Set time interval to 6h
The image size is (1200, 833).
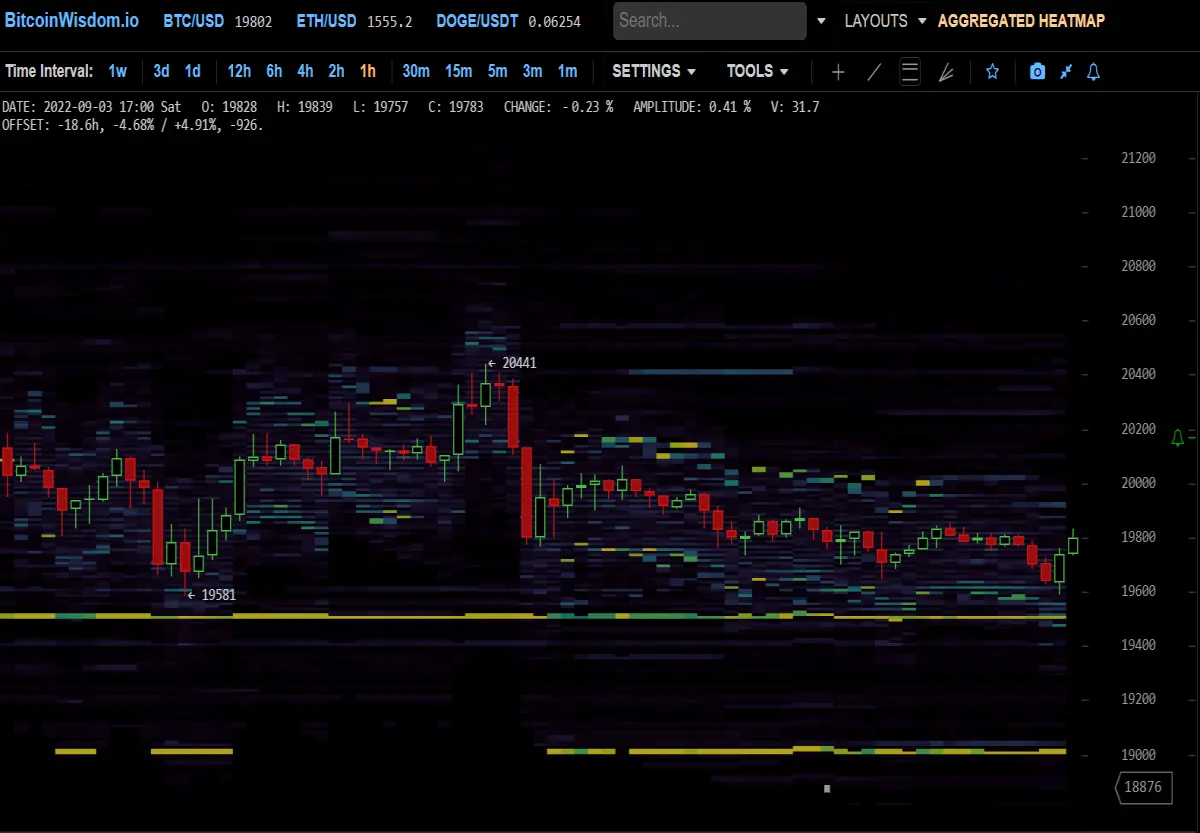tap(274, 71)
